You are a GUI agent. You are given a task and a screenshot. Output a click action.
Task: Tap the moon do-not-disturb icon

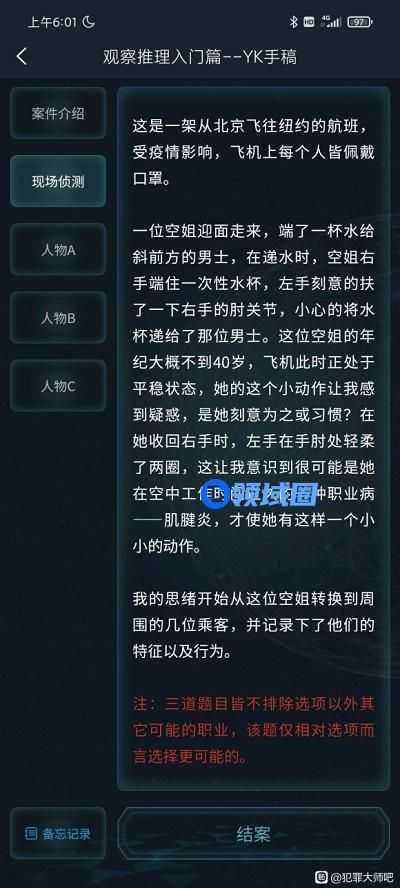(x=88, y=22)
